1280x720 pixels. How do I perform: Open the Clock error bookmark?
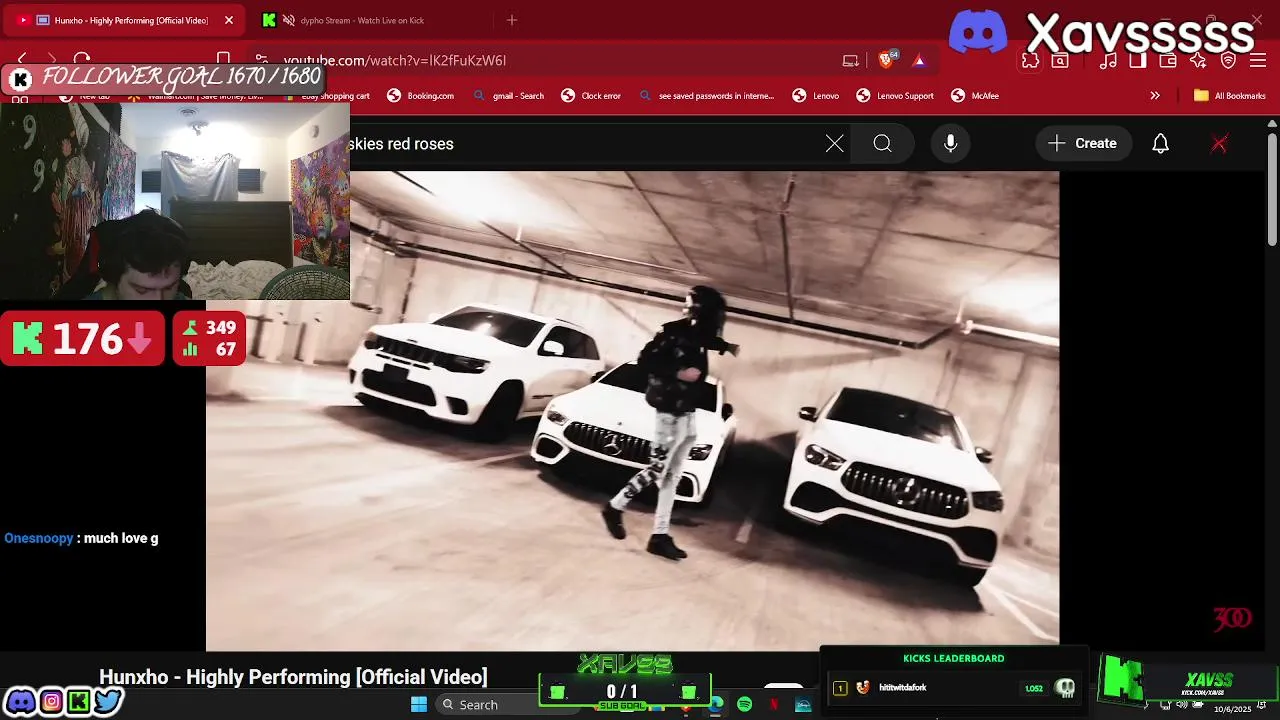(x=591, y=96)
